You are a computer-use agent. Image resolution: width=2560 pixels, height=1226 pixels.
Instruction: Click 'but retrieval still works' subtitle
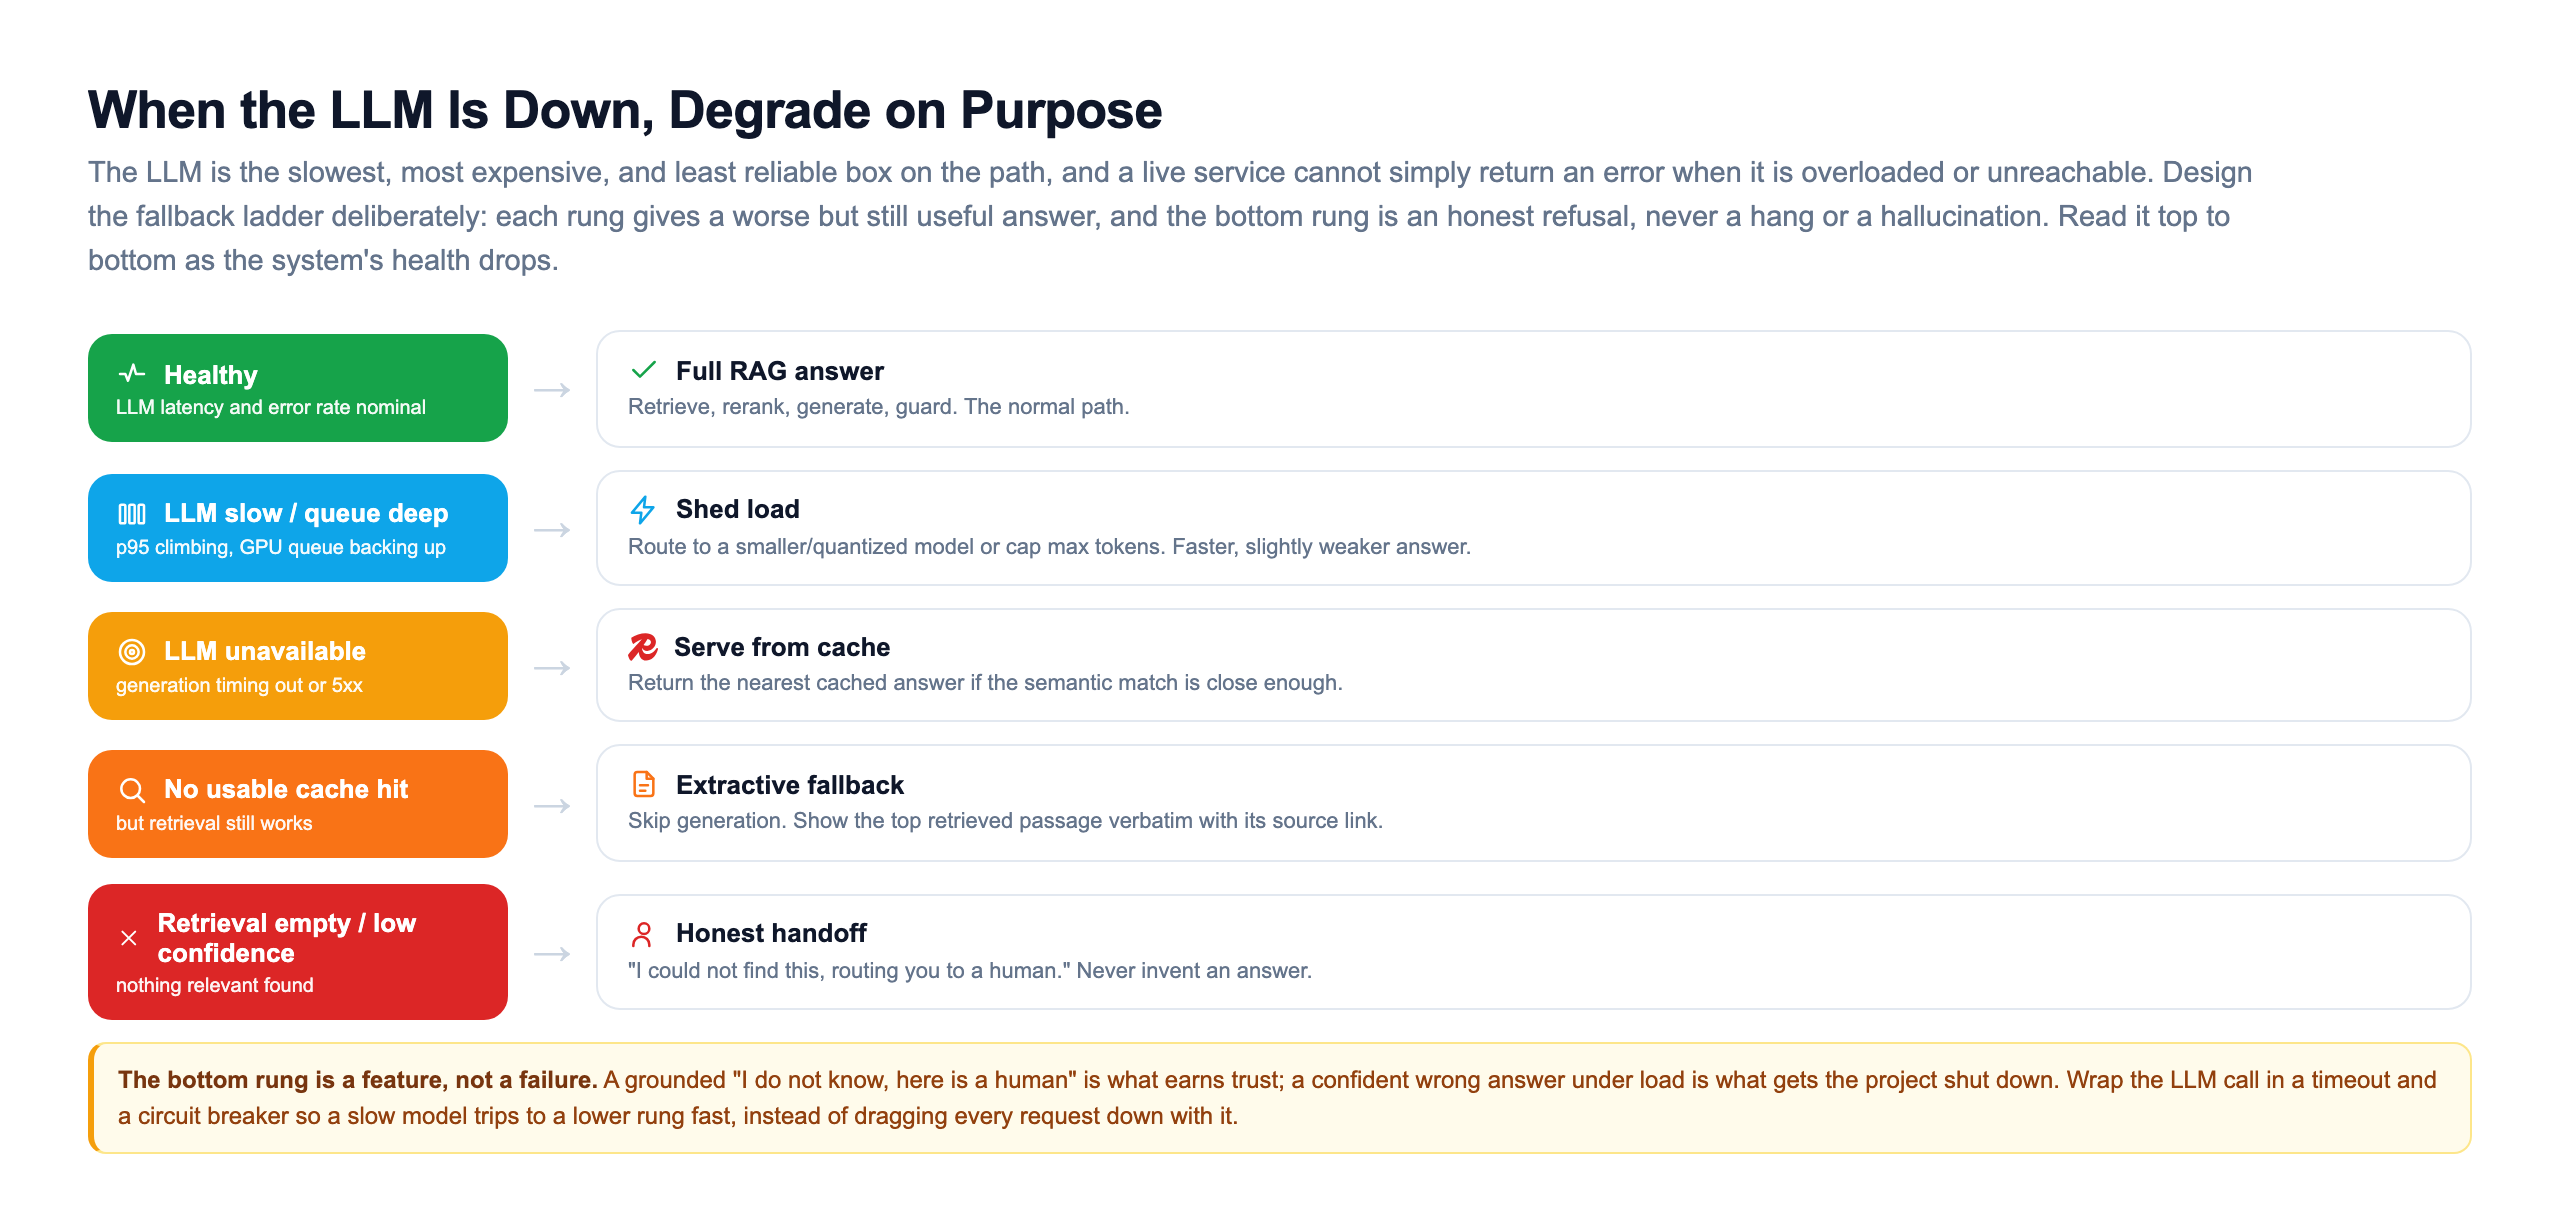(214, 823)
